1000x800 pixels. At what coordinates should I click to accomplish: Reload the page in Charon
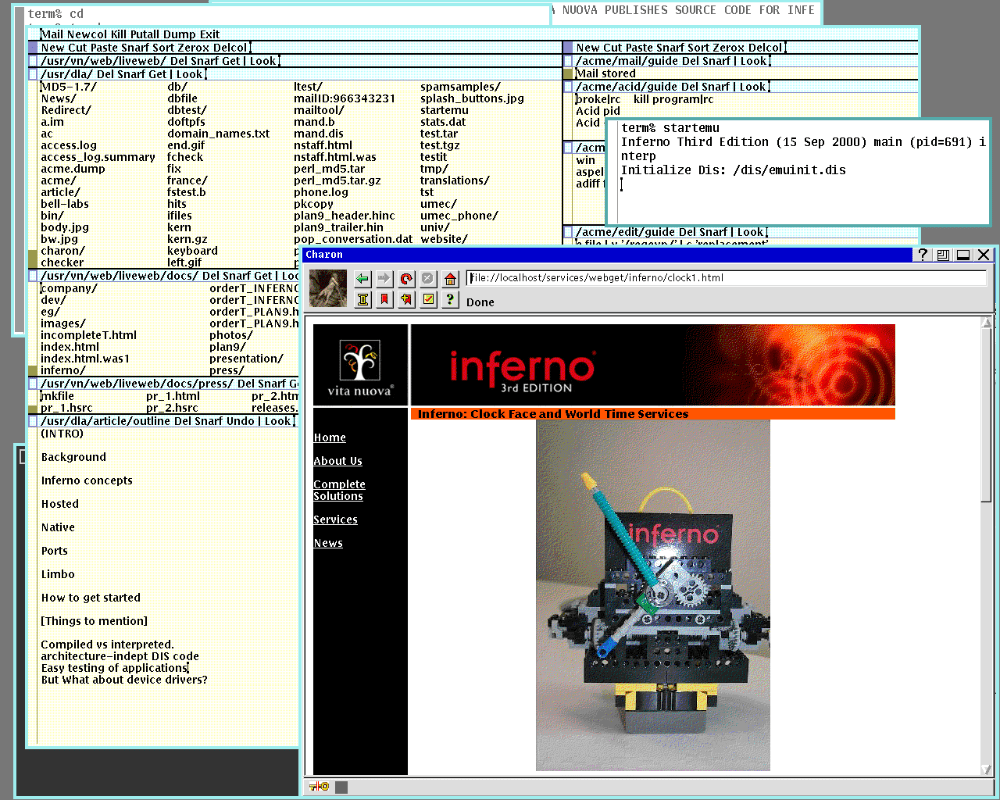[x=406, y=278]
